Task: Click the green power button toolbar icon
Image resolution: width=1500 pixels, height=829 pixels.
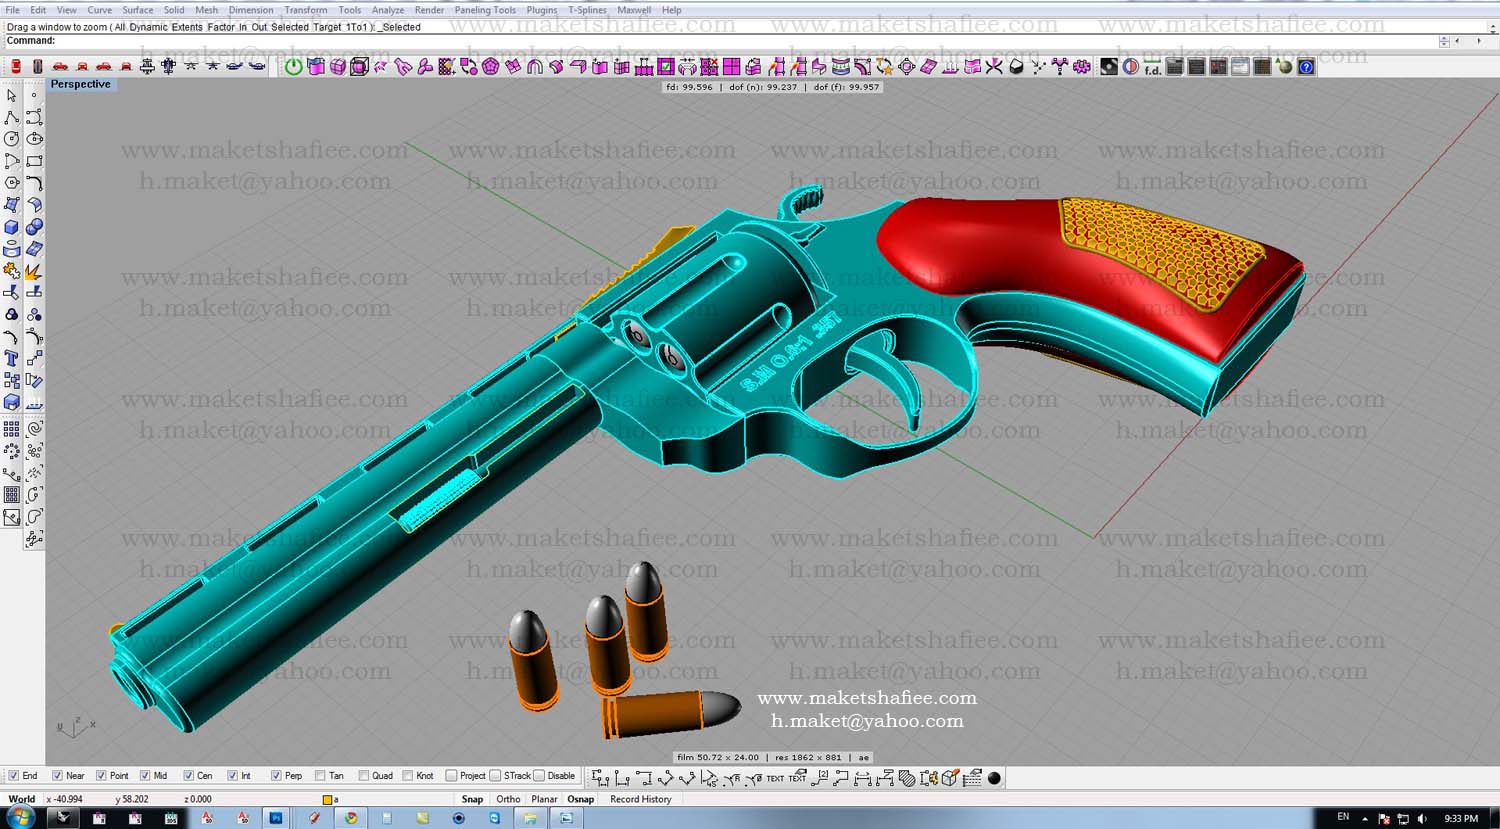Action: tap(293, 67)
